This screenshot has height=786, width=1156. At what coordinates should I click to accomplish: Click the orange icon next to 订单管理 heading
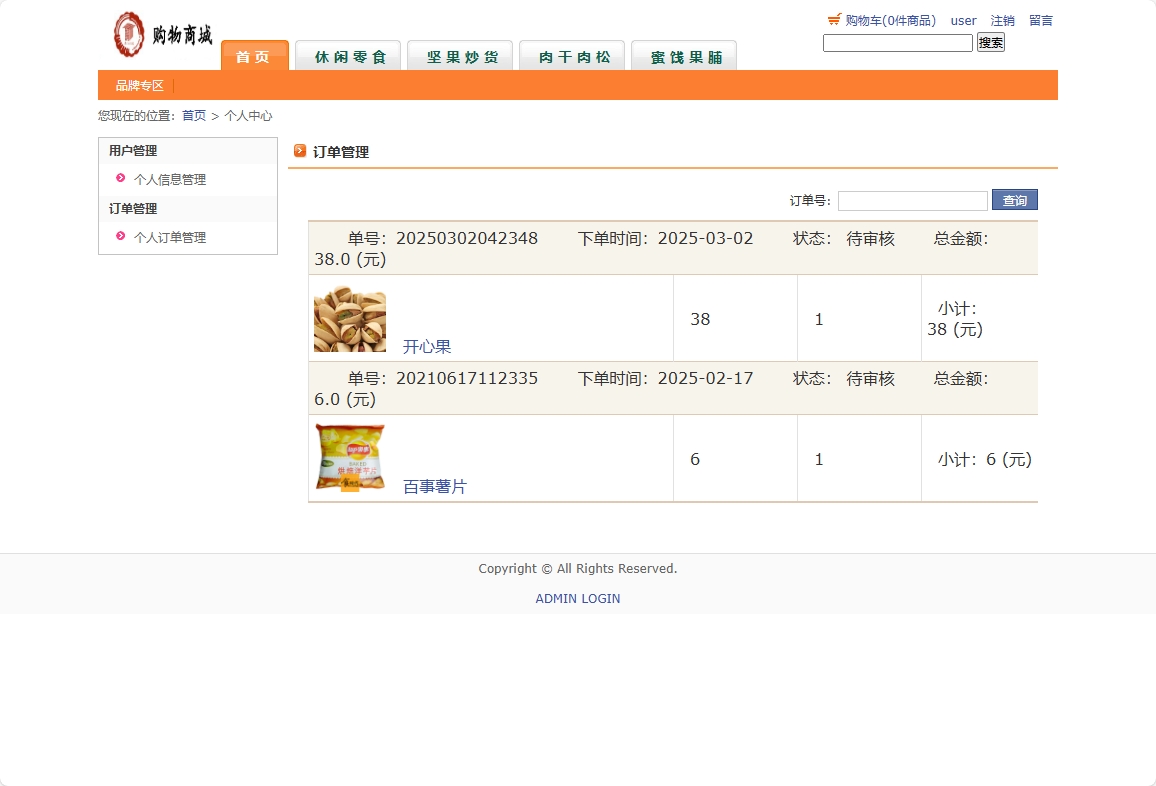(300, 151)
